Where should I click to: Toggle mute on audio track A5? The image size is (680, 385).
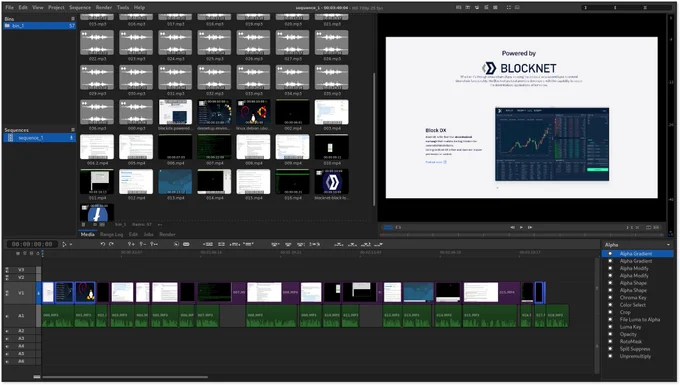tap(7, 354)
